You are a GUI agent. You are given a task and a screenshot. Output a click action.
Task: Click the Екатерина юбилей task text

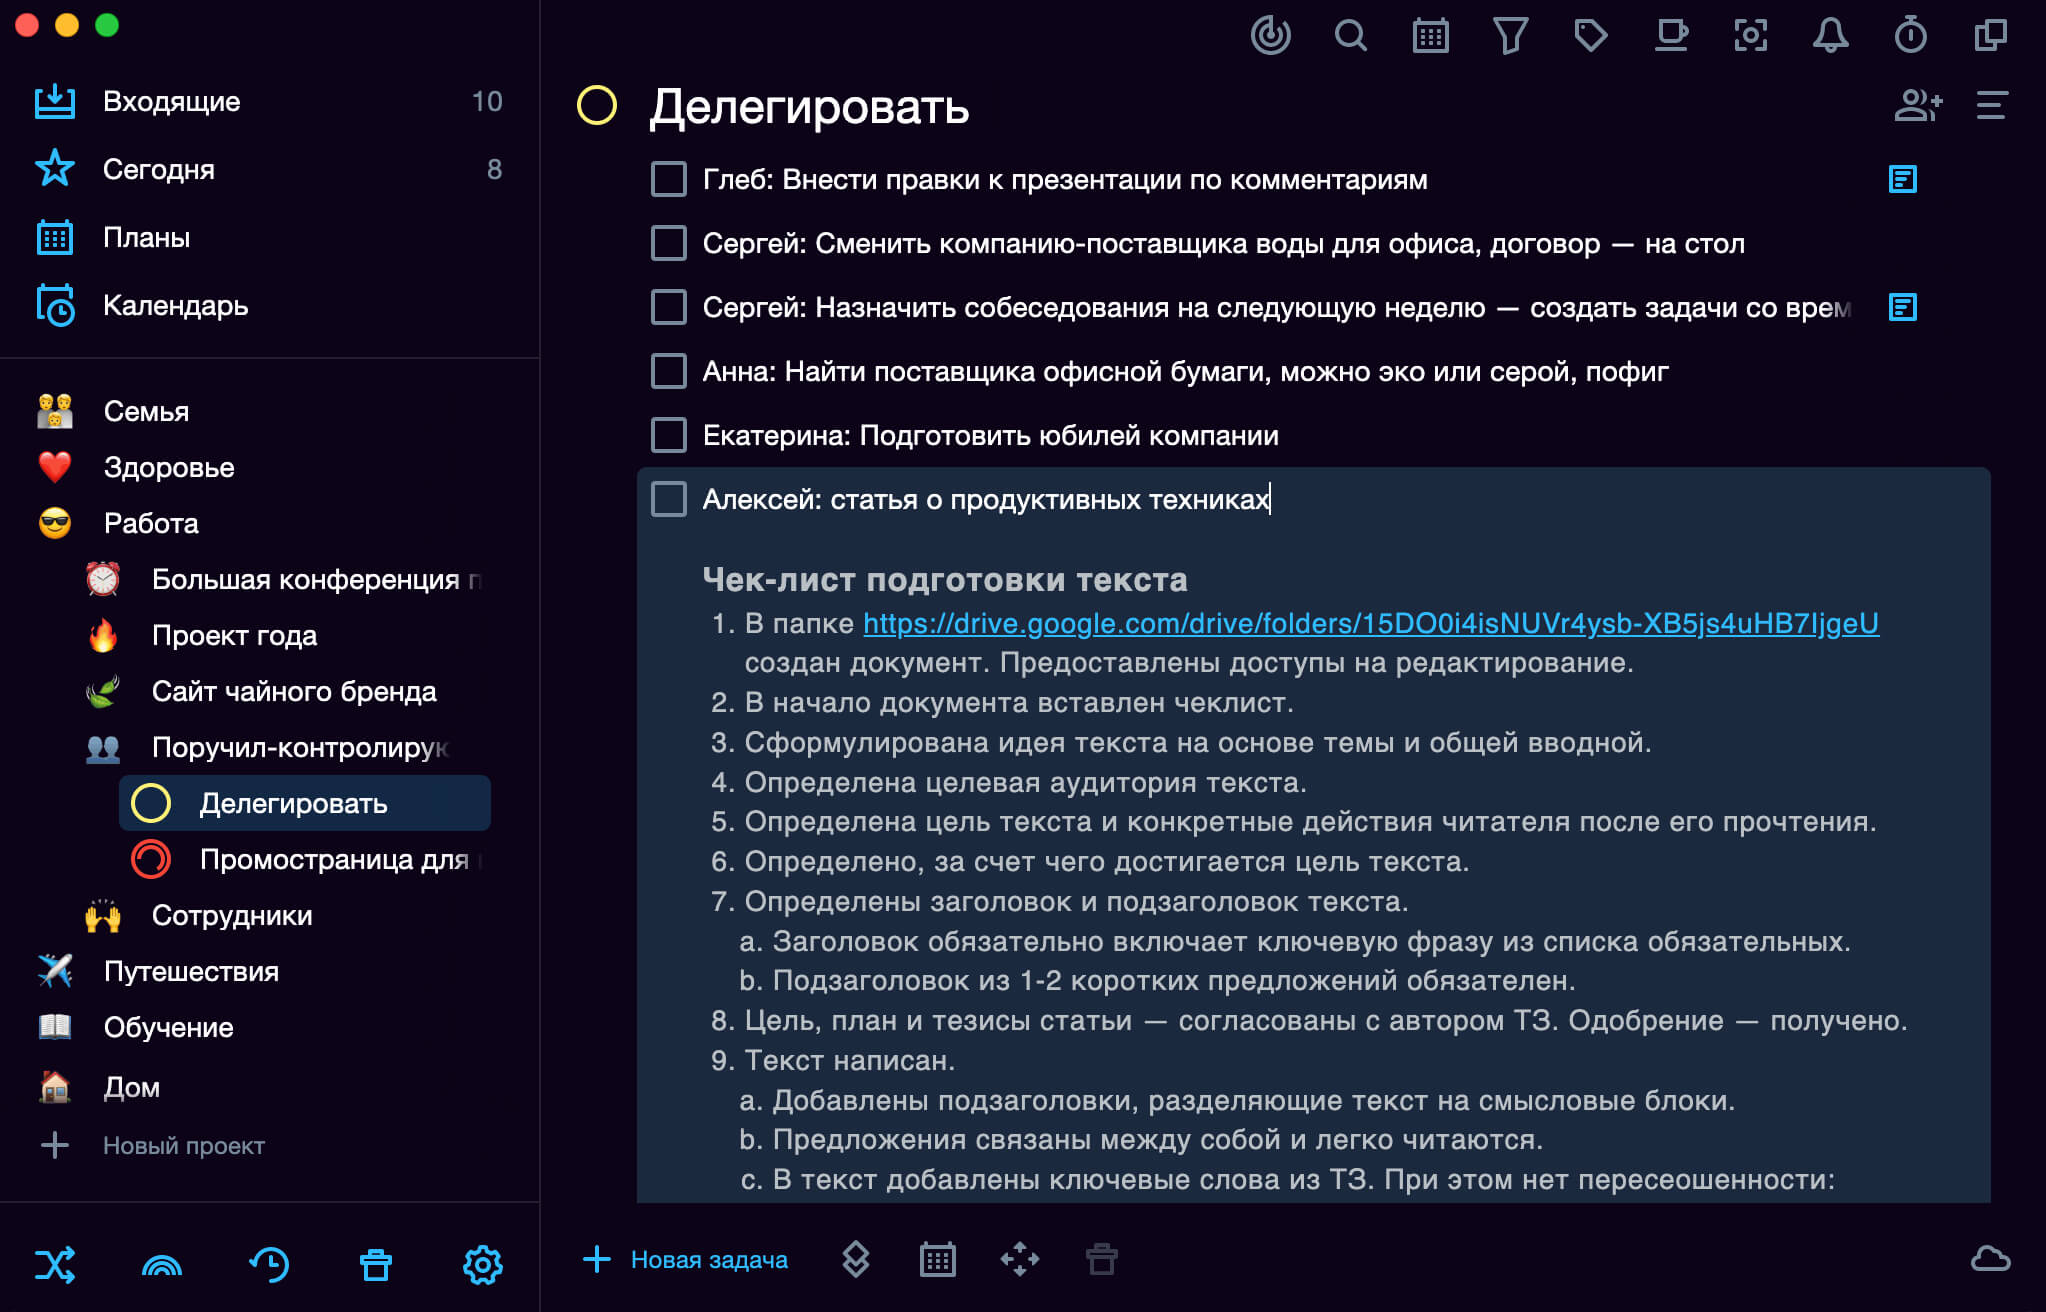(x=991, y=435)
